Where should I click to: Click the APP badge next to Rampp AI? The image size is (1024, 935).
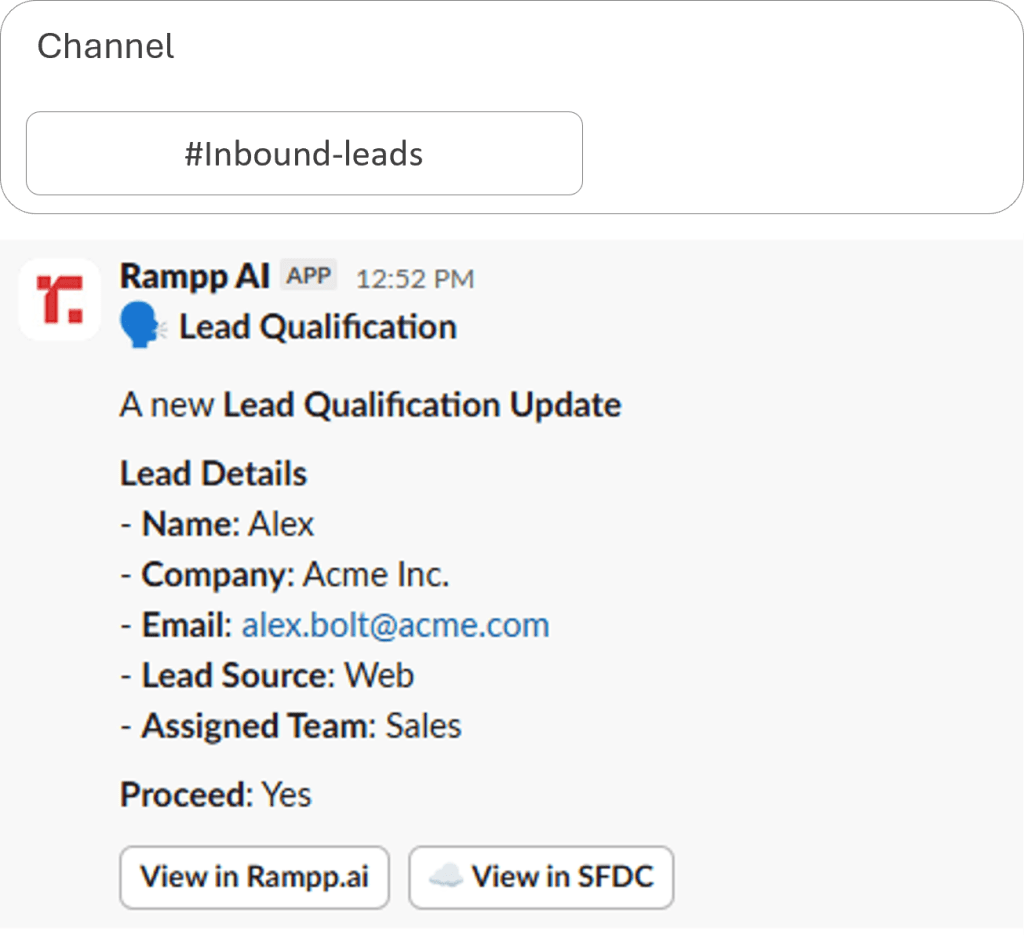(x=309, y=276)
